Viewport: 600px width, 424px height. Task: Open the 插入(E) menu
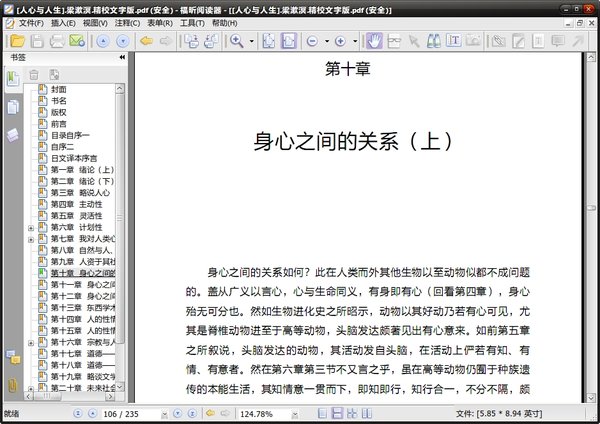pos(63,23)
